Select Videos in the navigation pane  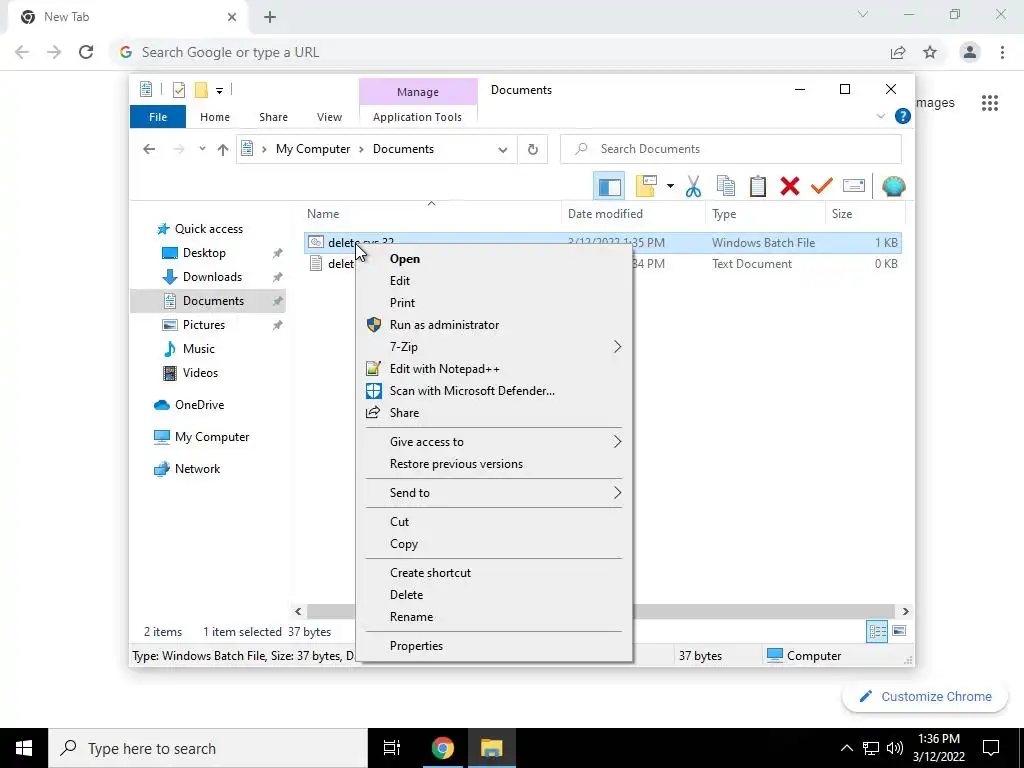[x=199, y=373]
